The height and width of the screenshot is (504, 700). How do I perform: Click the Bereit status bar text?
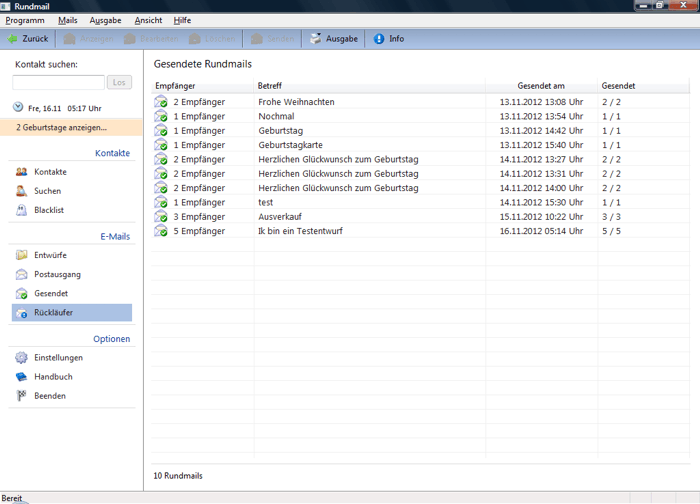(x=12, y=498)
